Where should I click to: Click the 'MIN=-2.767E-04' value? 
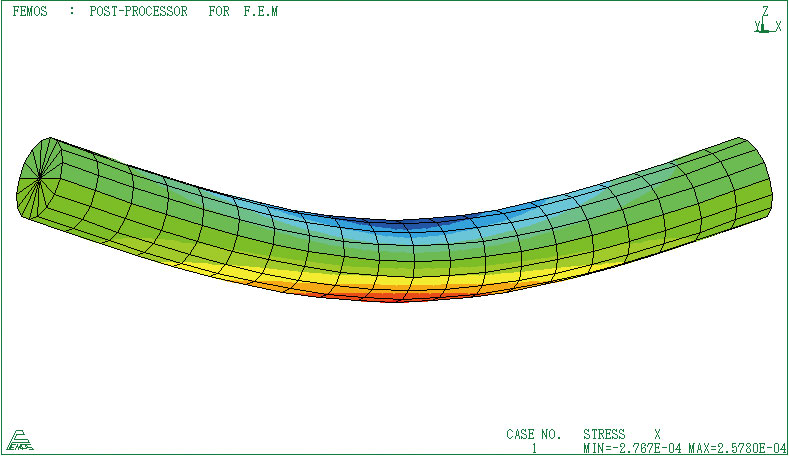[x=633, y=448]
